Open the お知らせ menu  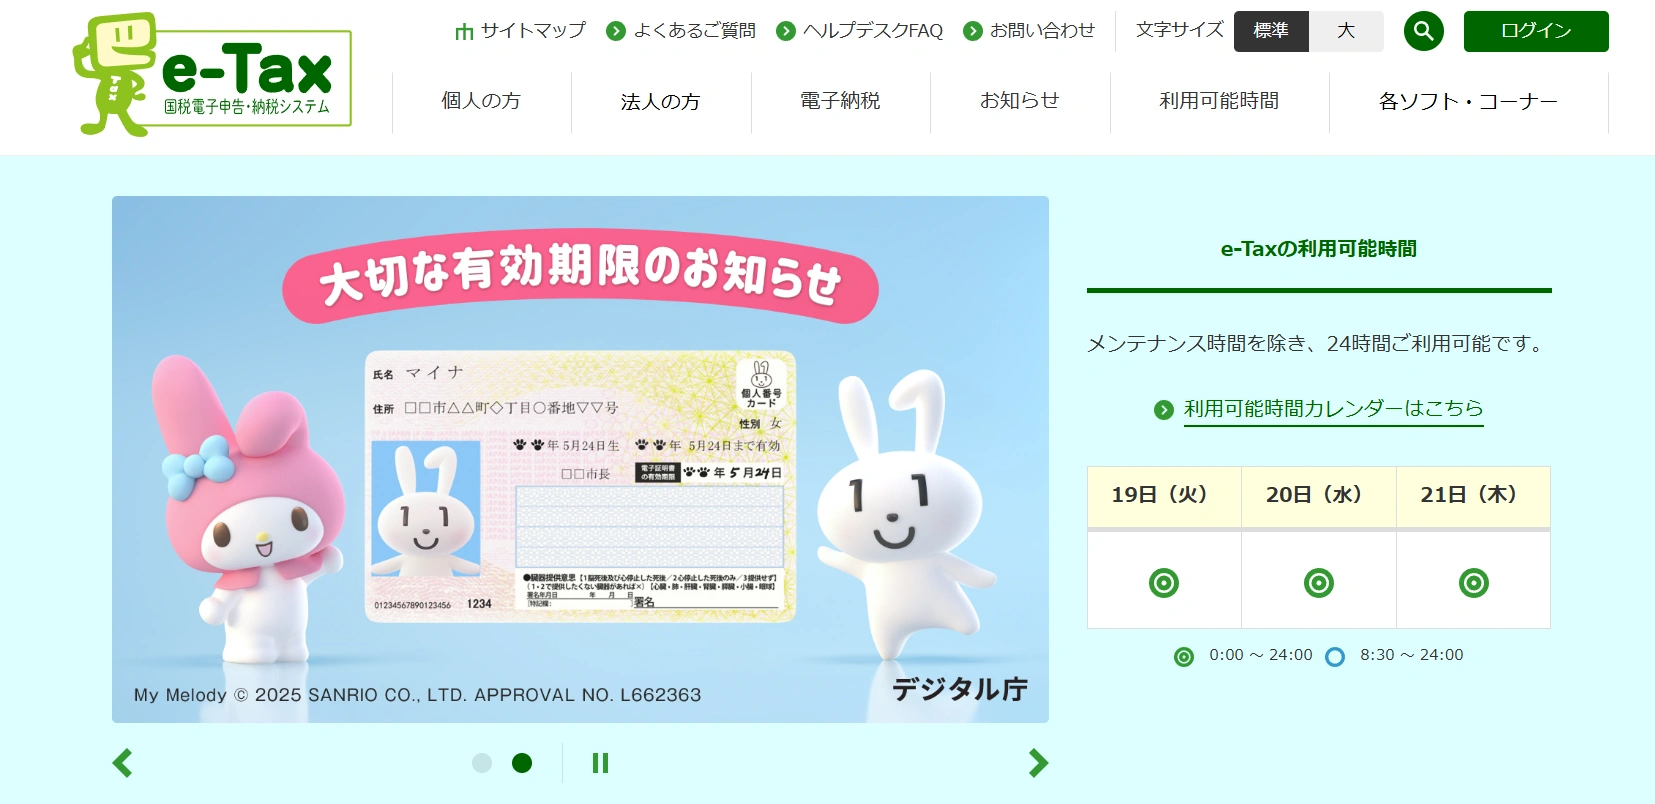coord(1019,101)
